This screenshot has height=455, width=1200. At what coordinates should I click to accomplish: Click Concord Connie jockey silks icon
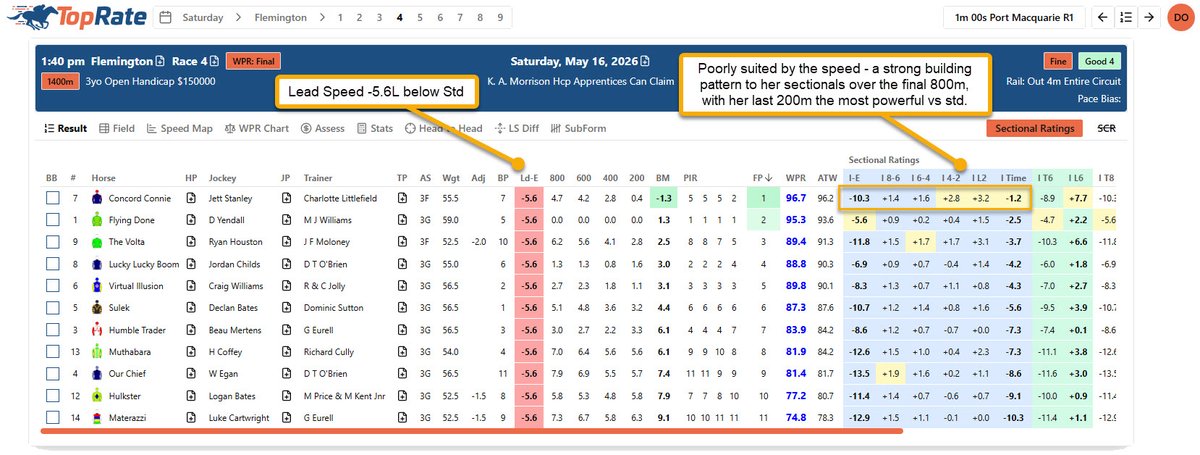[x=97, y=198]
